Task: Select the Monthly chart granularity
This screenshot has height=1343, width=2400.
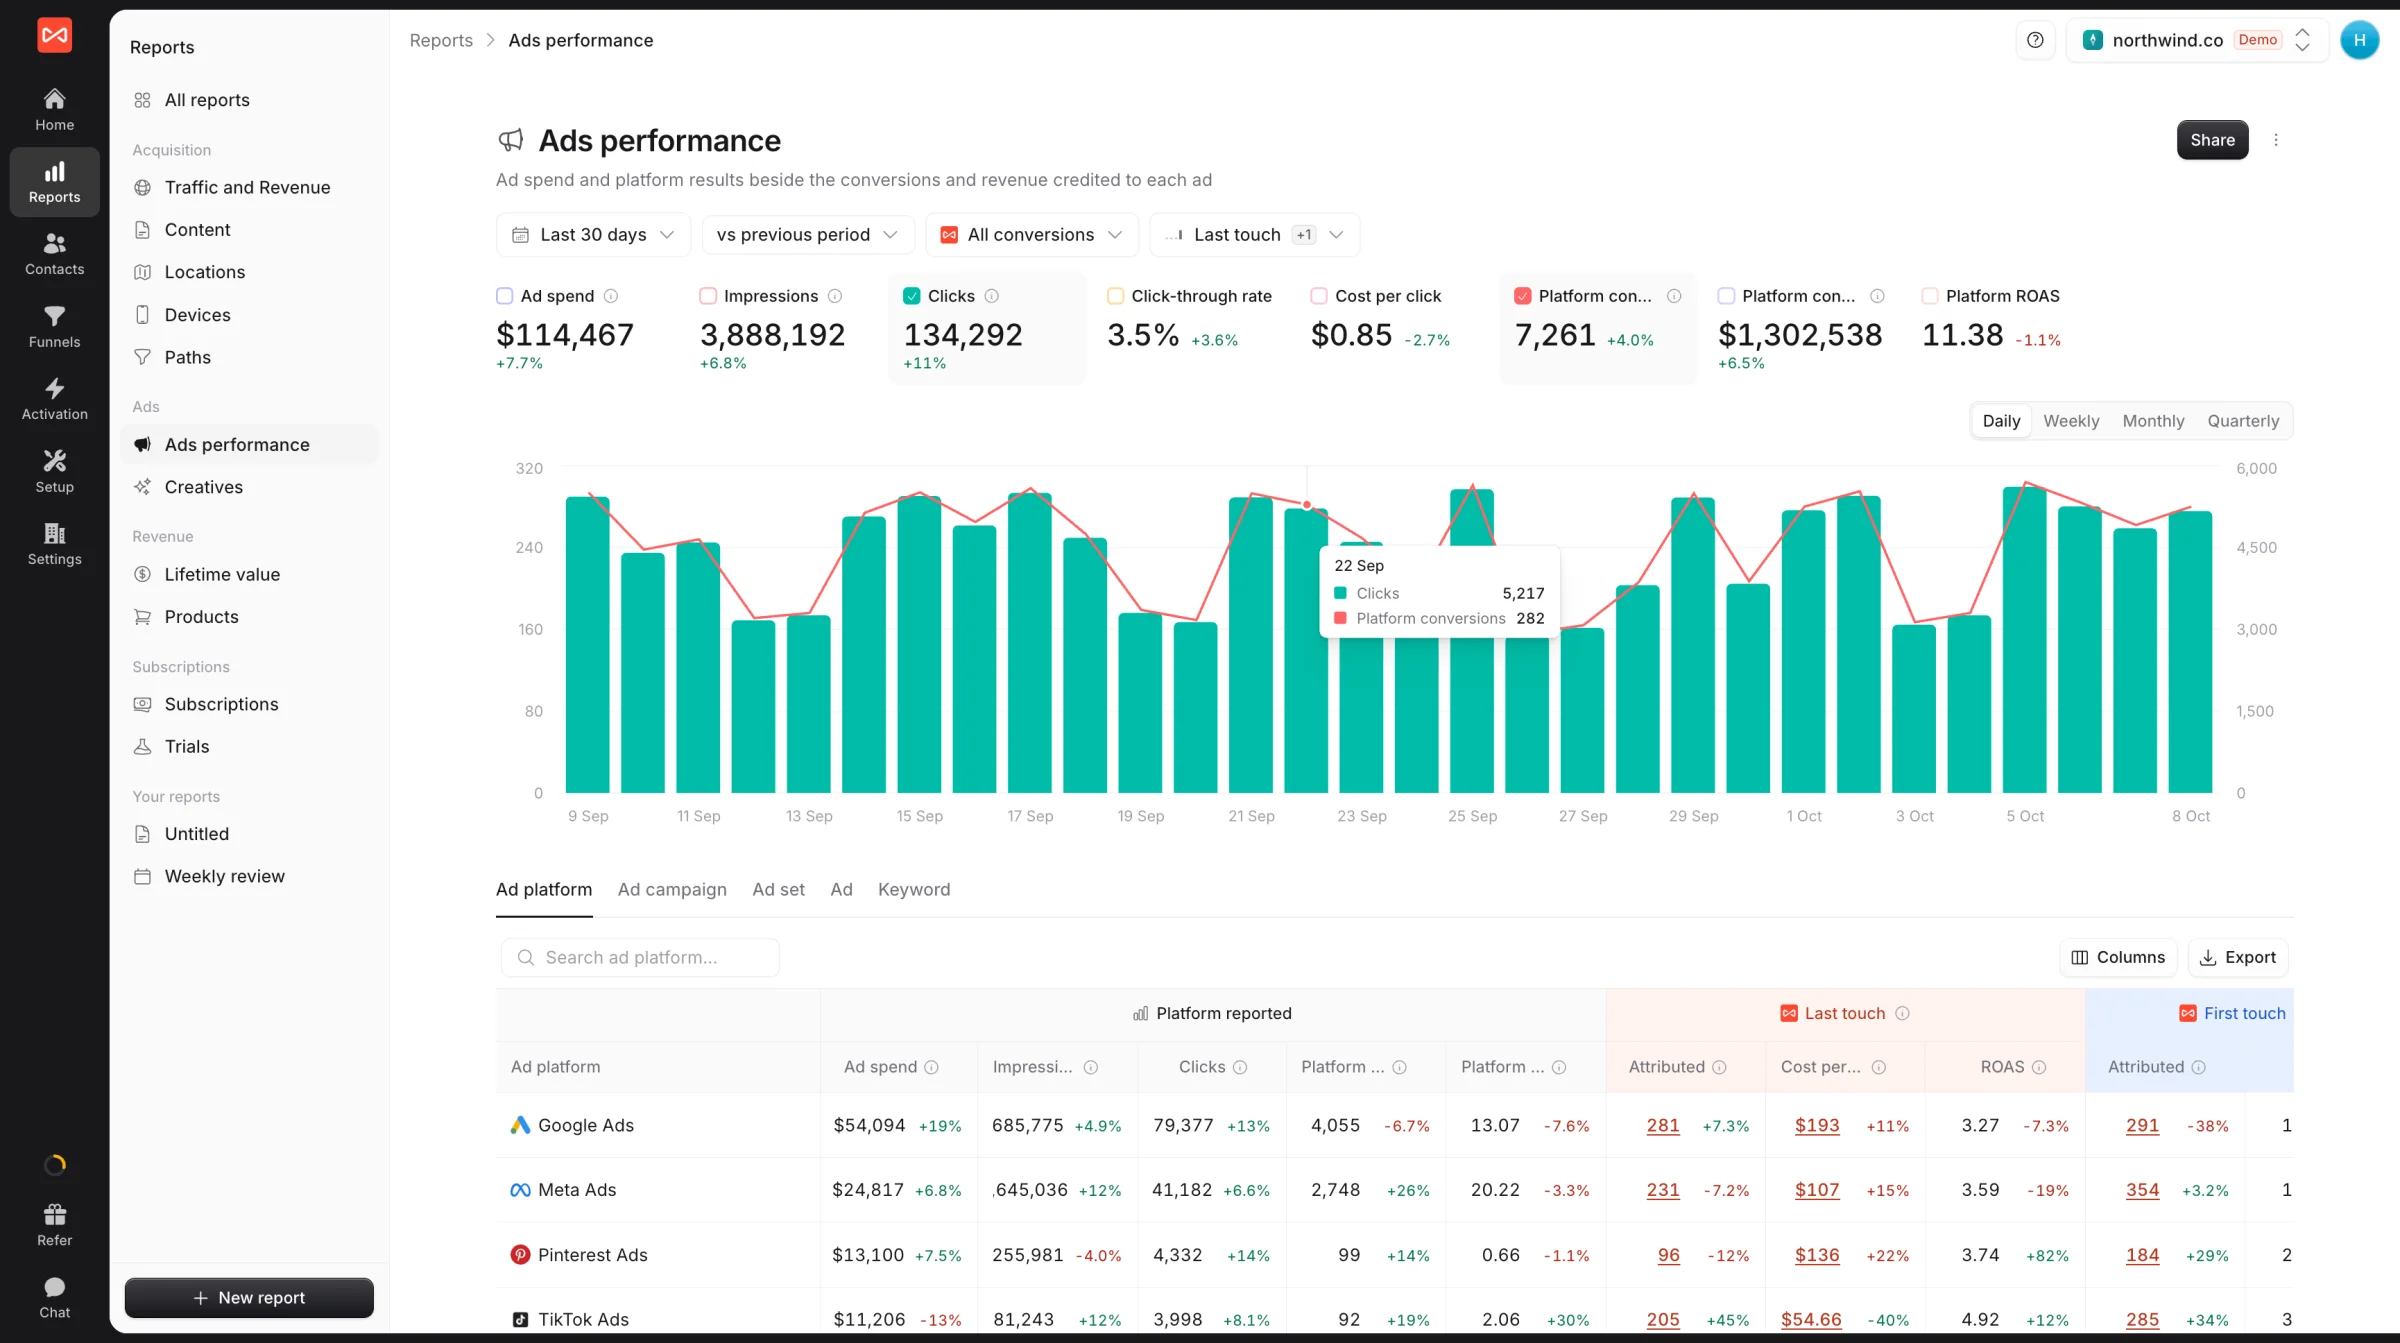Action: click(x=2153, y=421)
